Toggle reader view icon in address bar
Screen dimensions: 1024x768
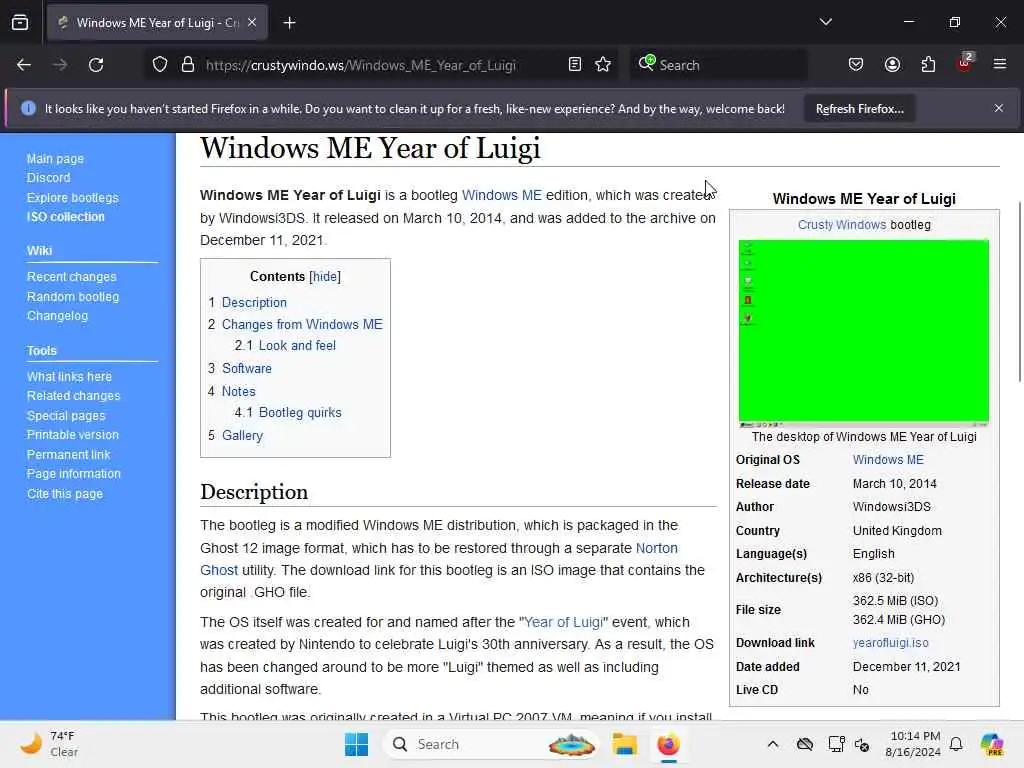click(x=575, y=64)
